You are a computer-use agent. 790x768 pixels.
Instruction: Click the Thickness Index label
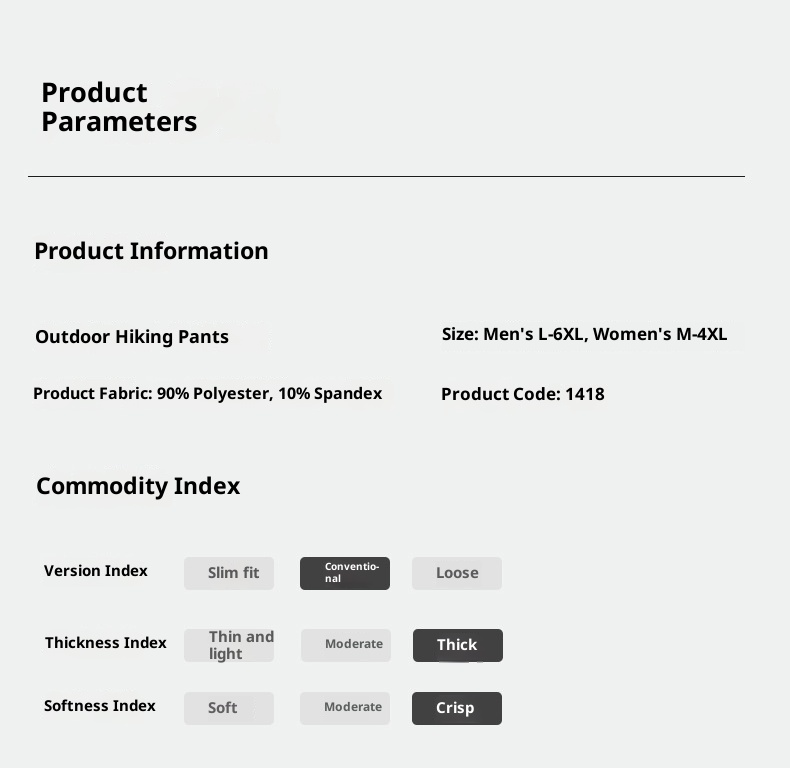[106, 643]
